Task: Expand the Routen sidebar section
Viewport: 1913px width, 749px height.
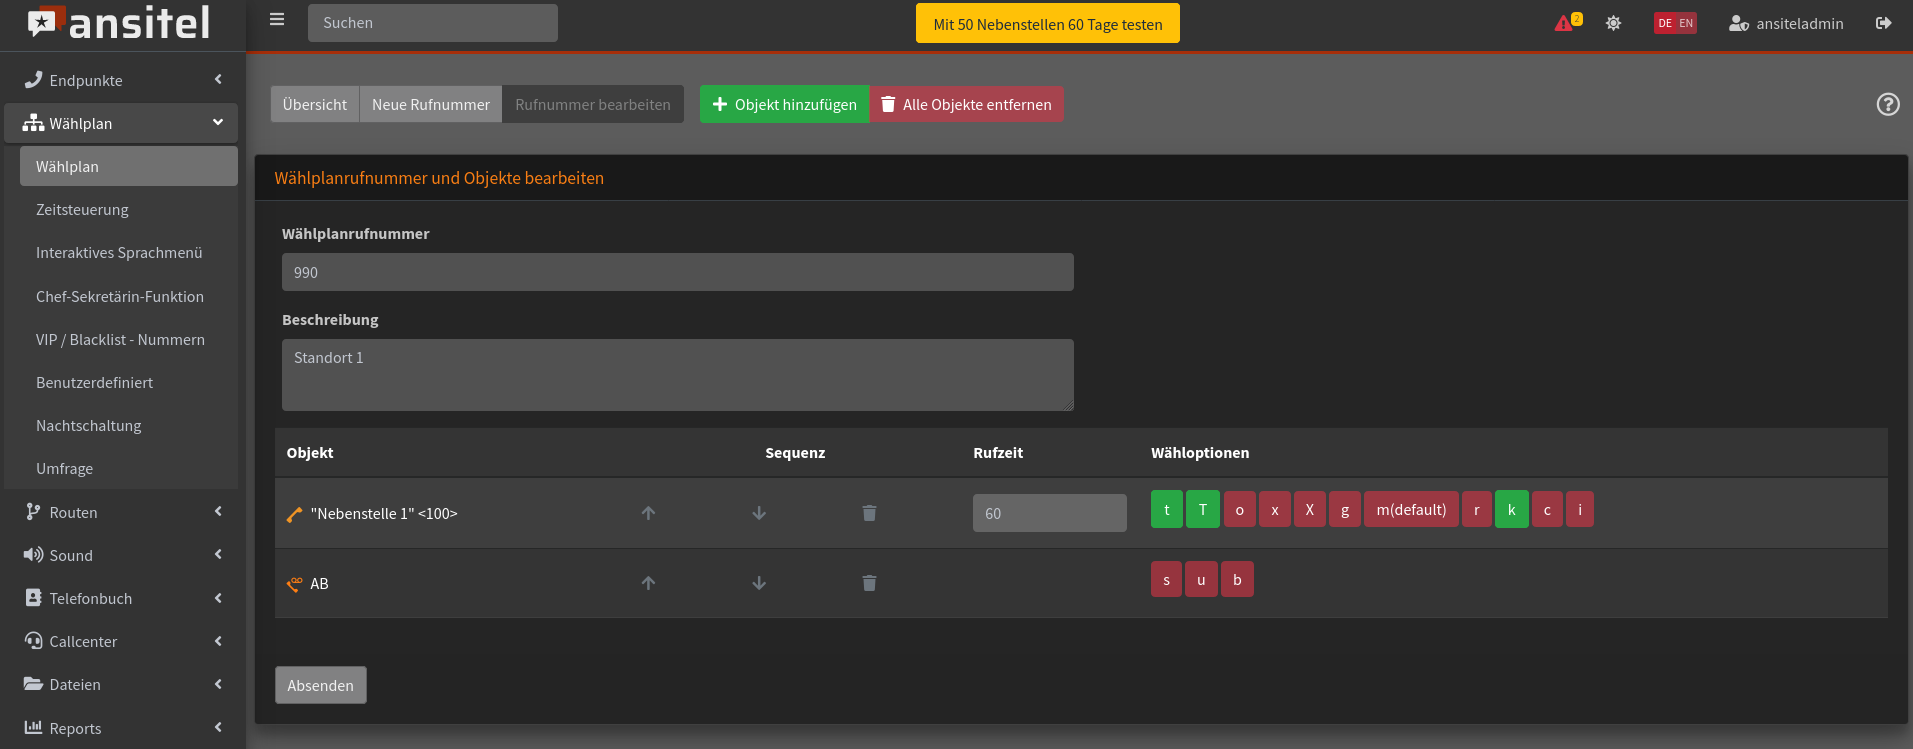Action: [123, 512]
